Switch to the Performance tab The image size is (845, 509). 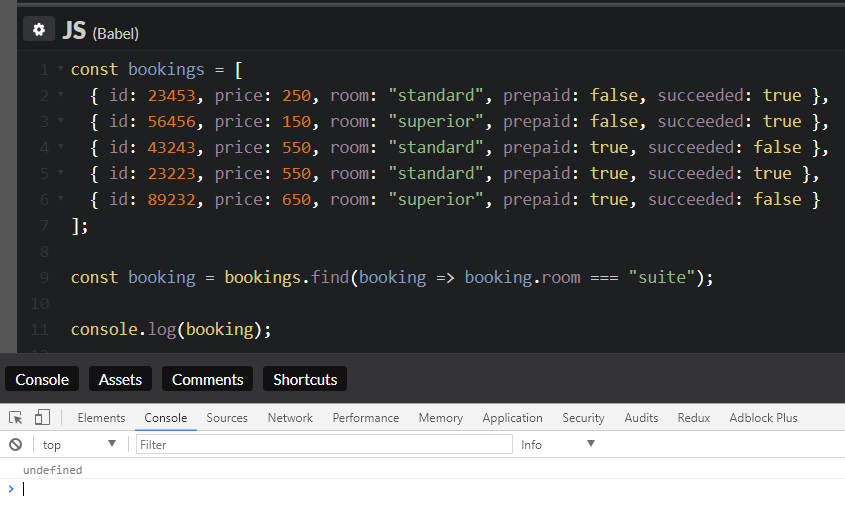(365, 417)
